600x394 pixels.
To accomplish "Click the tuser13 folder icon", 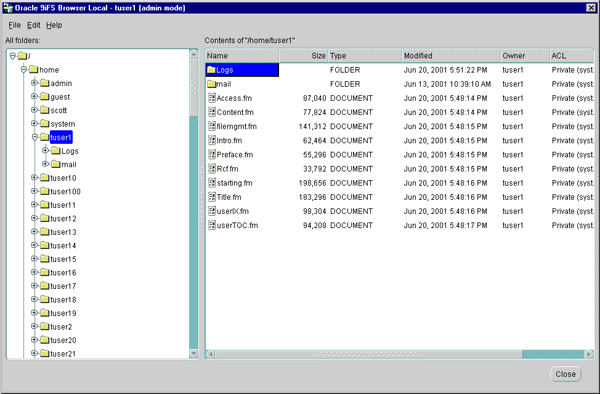I will tap(45, 232).
